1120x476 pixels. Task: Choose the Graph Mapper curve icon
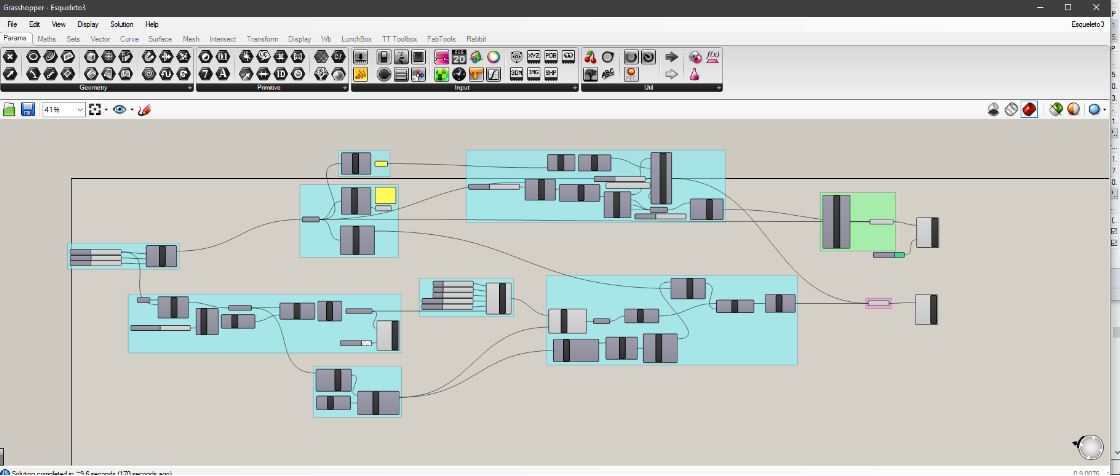494,74
